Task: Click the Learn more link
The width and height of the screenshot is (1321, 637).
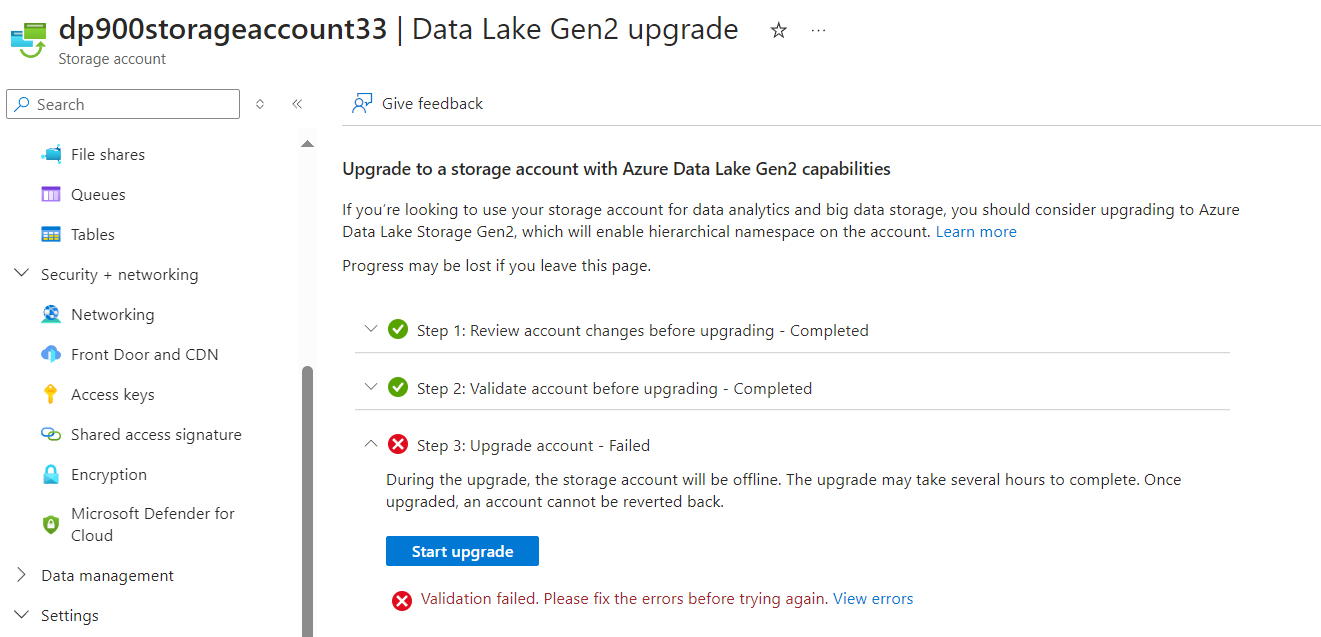Action: coord(975,231)
